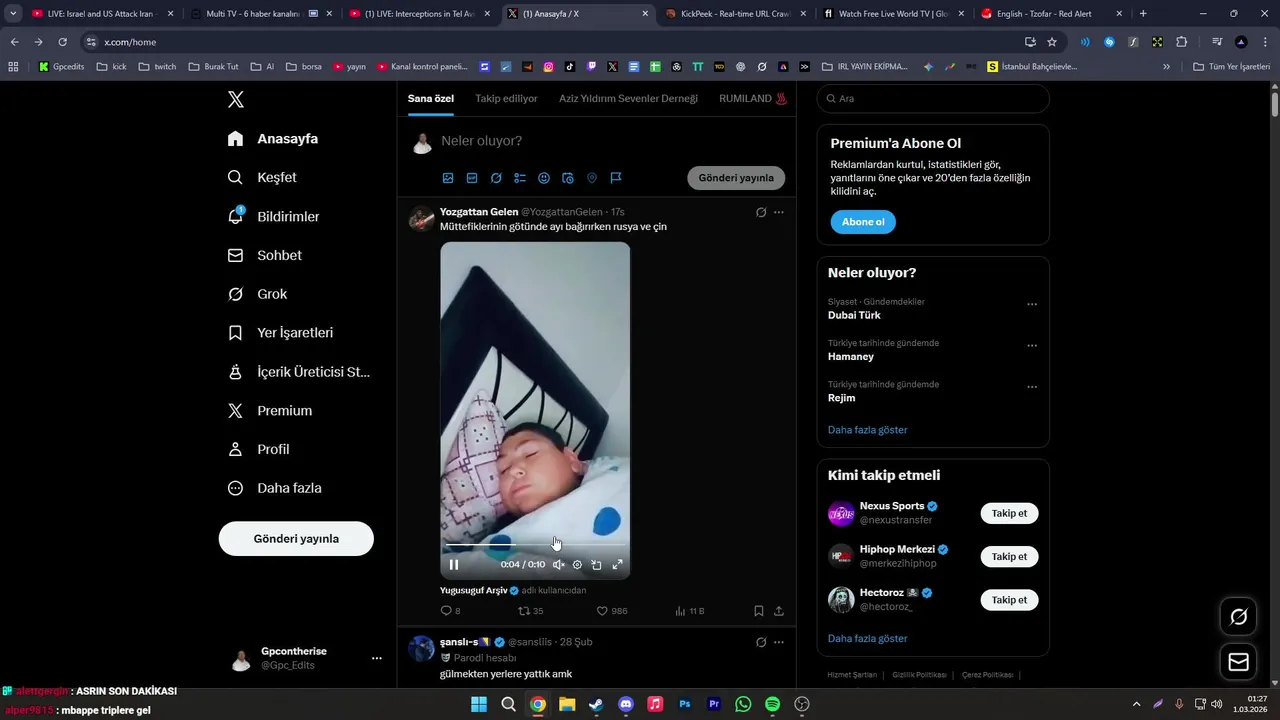
Task: Focus the Ara search field
Action: [x=933, y=99]
